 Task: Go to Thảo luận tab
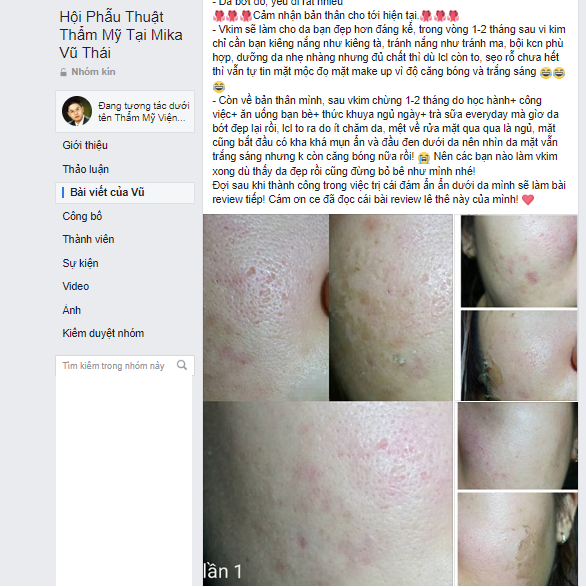pyautogui.click(x=85, y=169)
